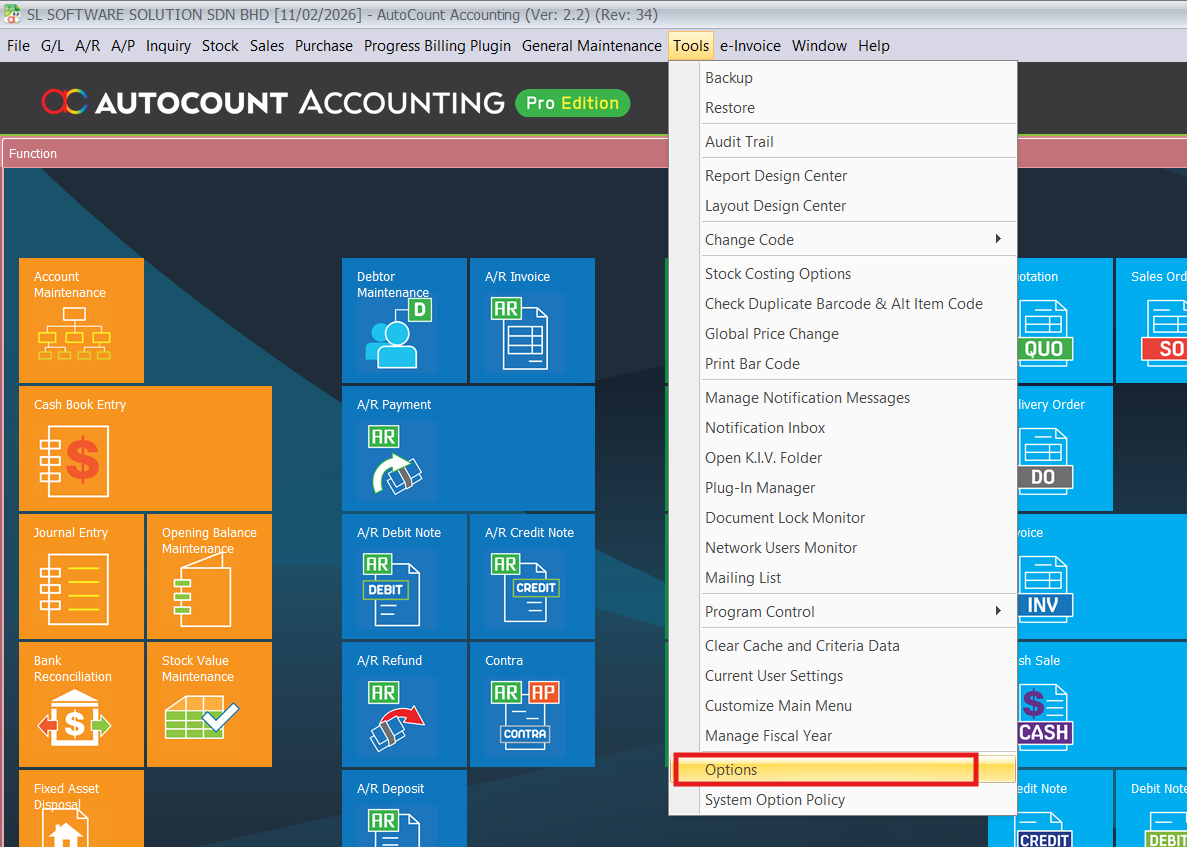Viewport: 1187px width, 847px height.
Task: Open Cash Book Entry tile
Action: (145, 448)
